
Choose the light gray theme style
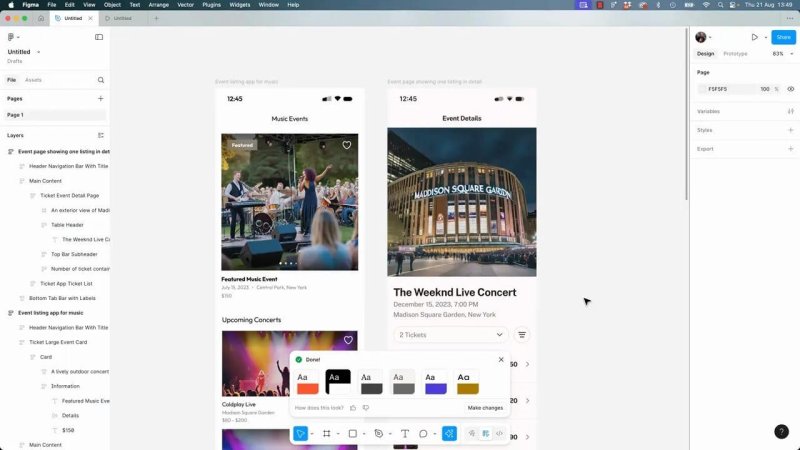point(404,383)
